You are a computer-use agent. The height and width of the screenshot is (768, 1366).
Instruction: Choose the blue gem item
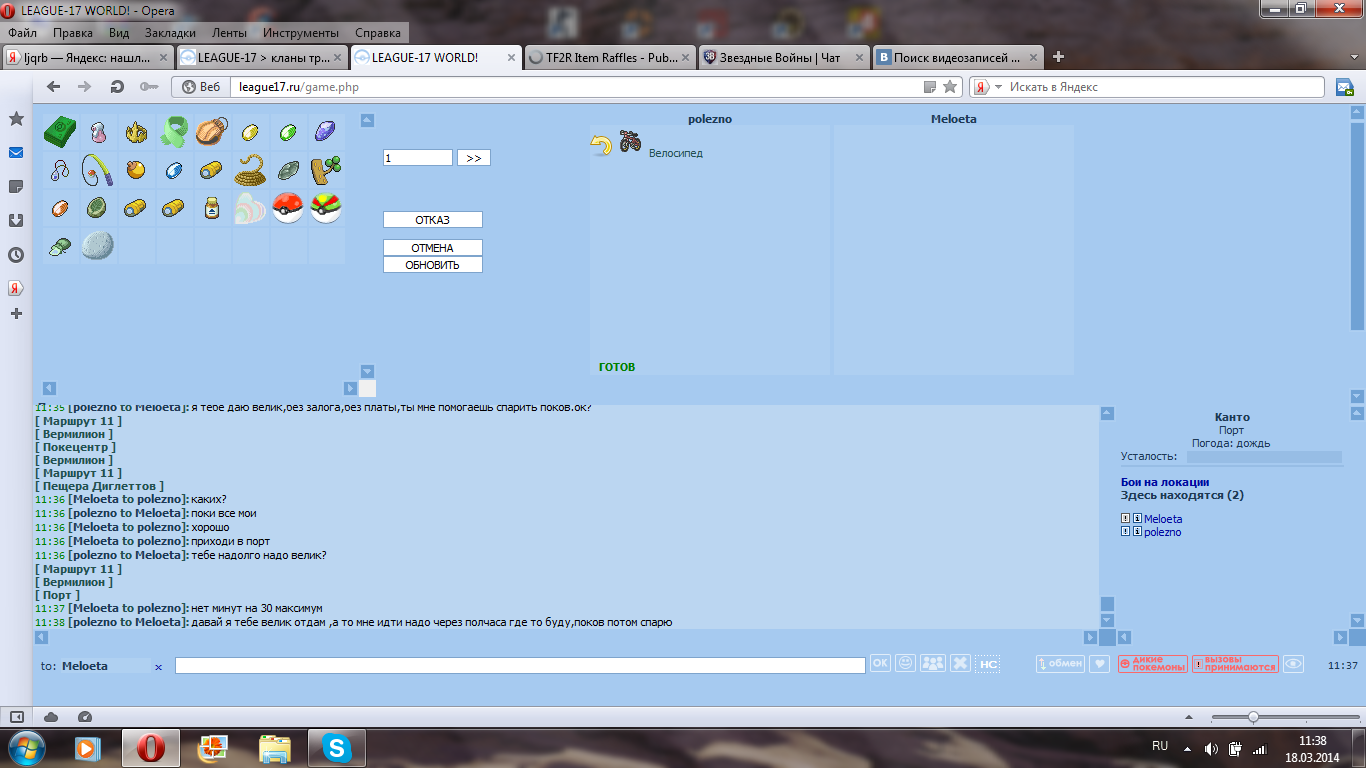pos(174,170)
